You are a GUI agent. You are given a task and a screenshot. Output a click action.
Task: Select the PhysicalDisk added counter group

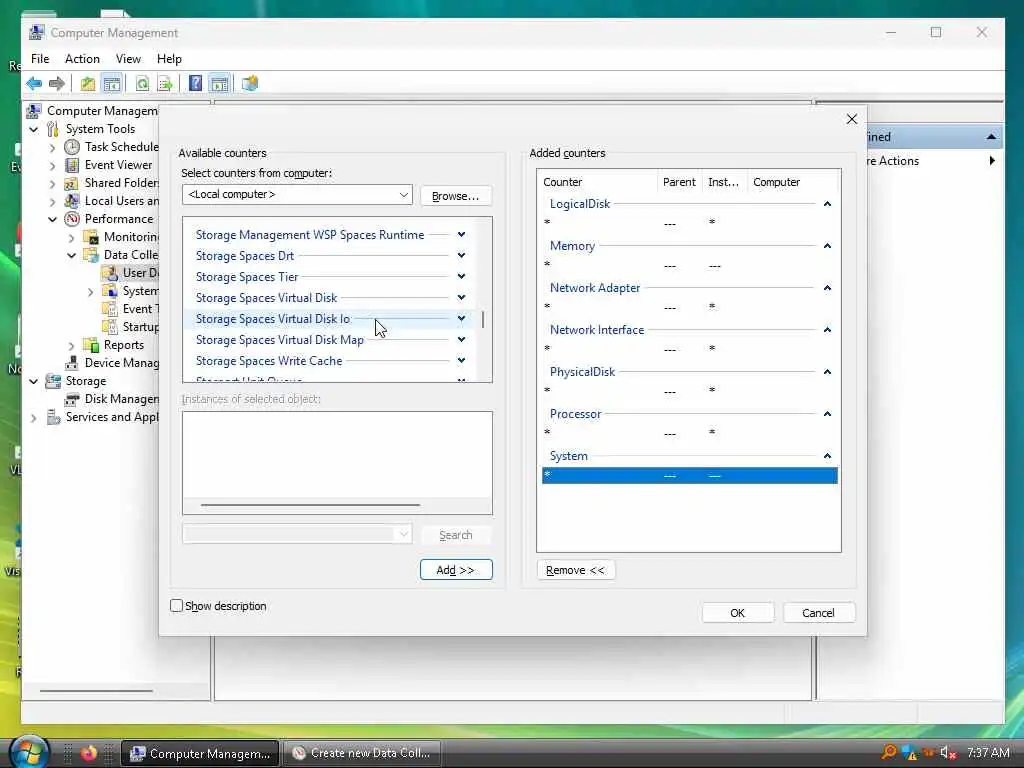[x=583, y=372]
